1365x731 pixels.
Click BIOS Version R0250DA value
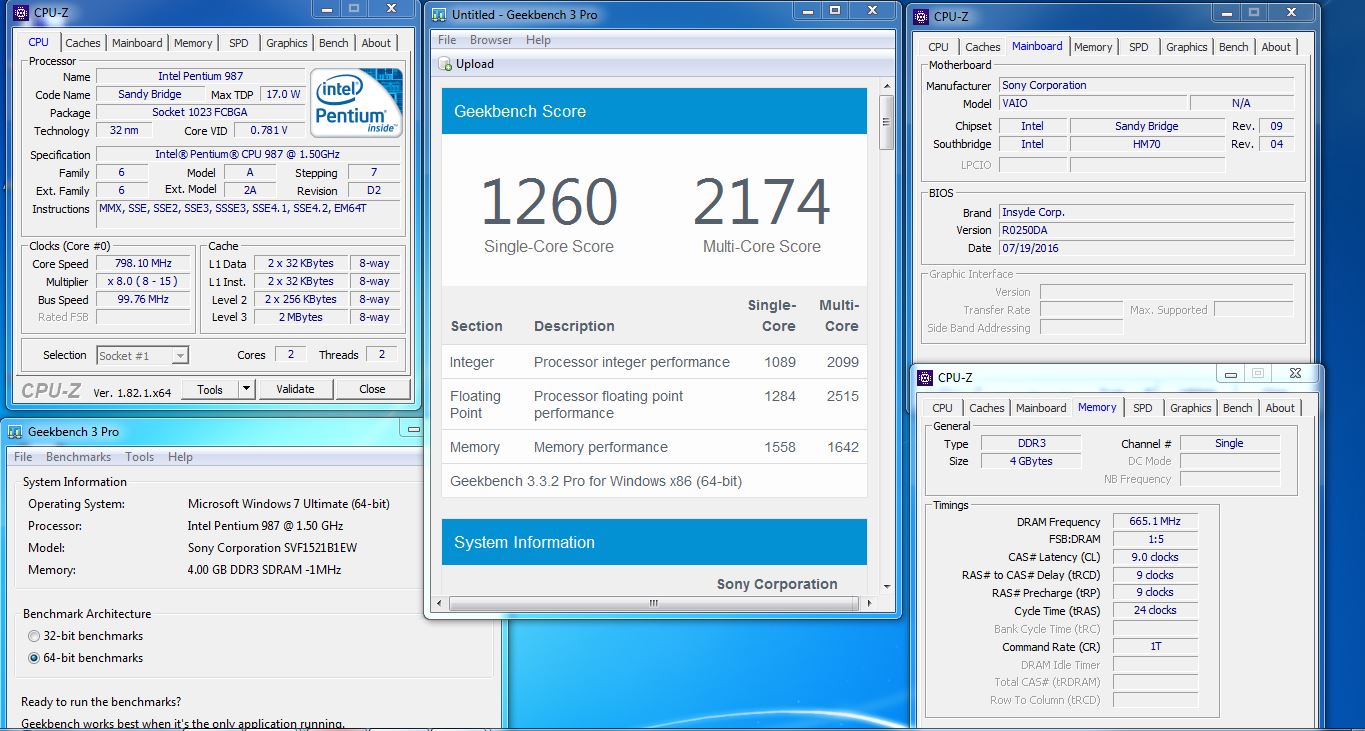(1146, 230)
